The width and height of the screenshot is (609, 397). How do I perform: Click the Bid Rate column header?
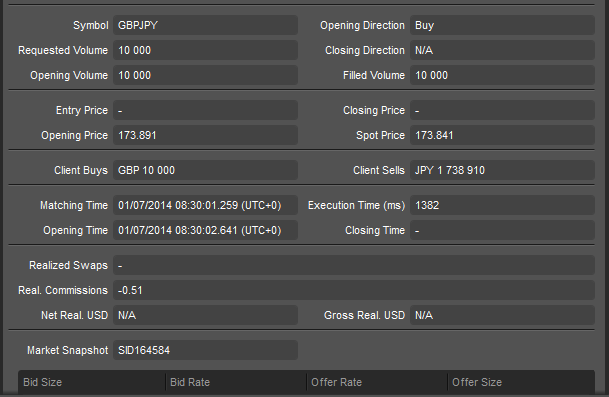click(x=236, y=382)
